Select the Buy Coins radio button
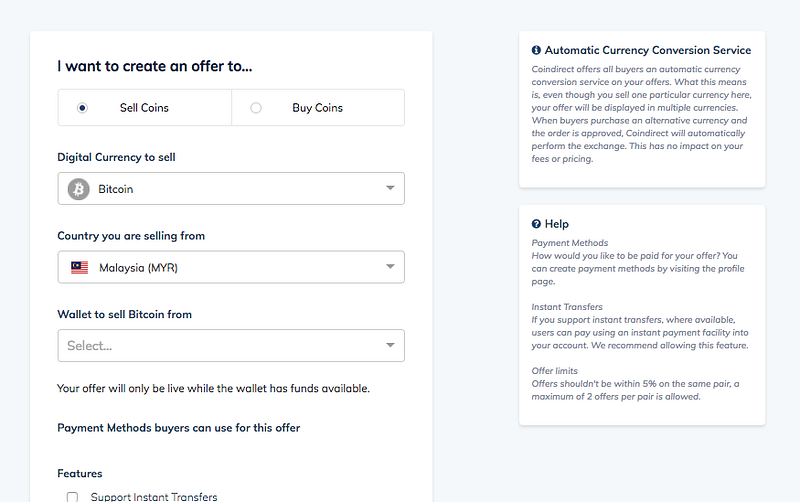Image resolution: width=800 pixels, height=502 pixels. [256, 108]
